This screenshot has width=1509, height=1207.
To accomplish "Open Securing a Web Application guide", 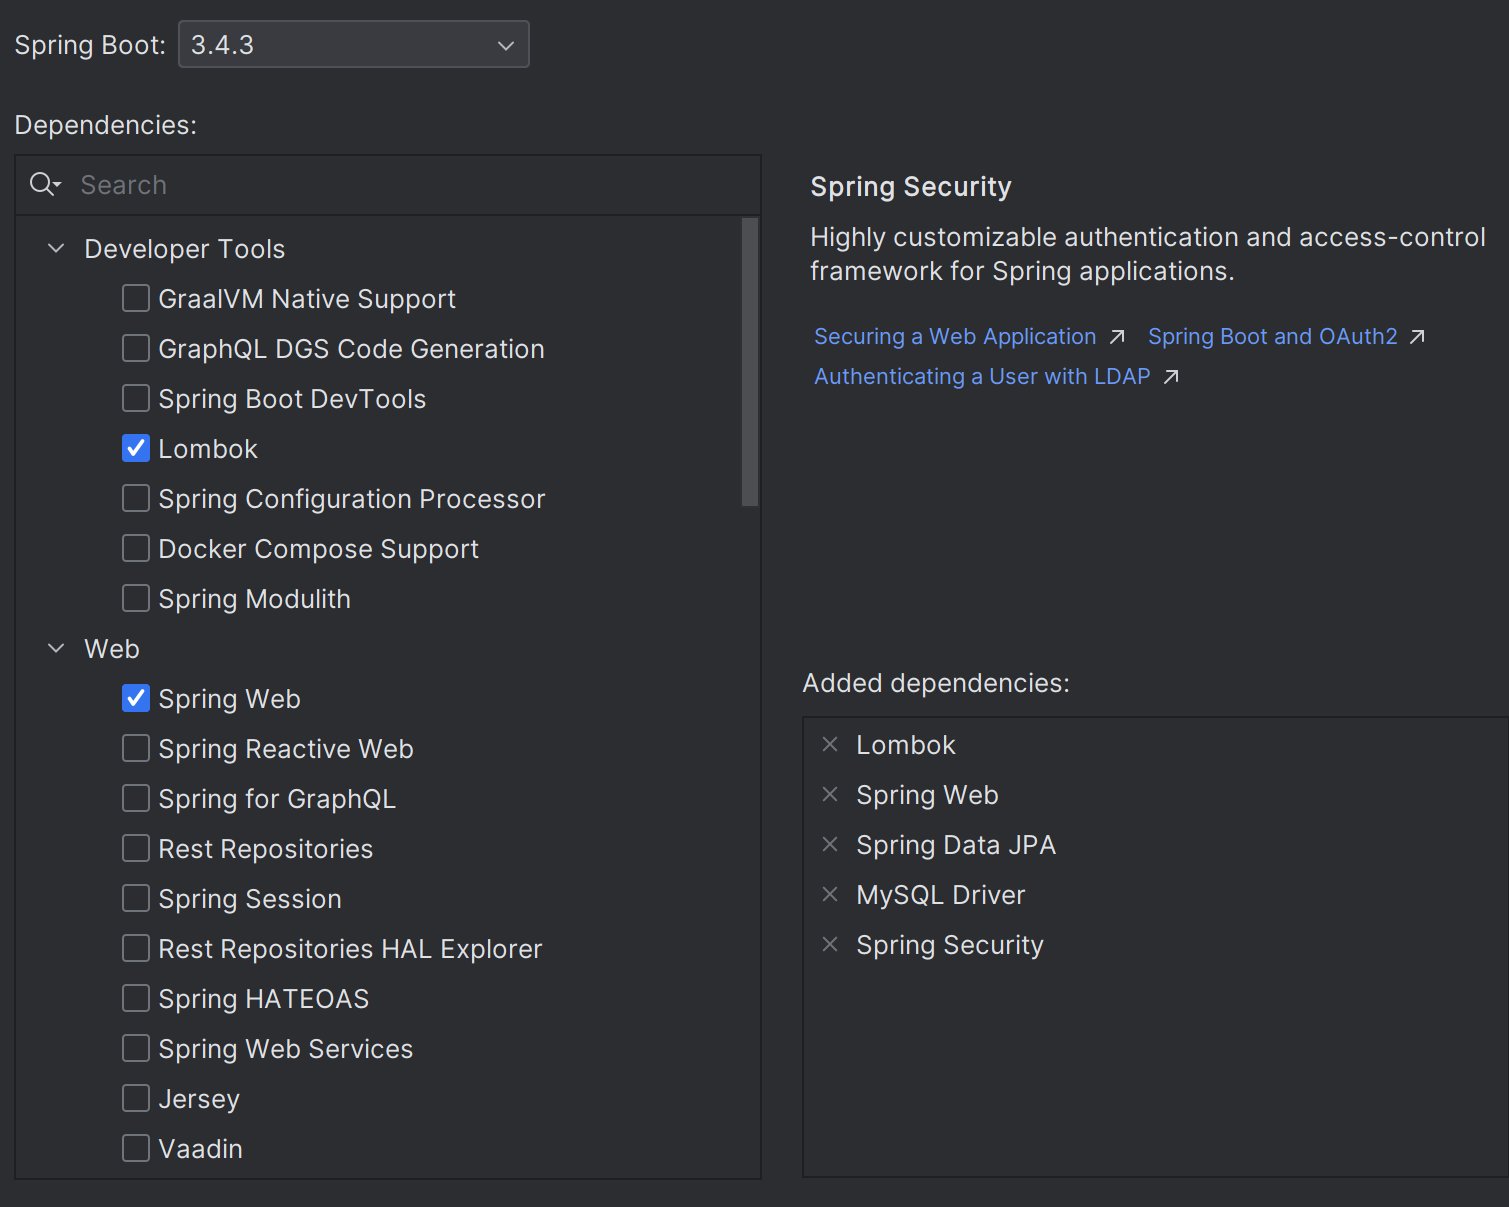I will tap(955, 337).
